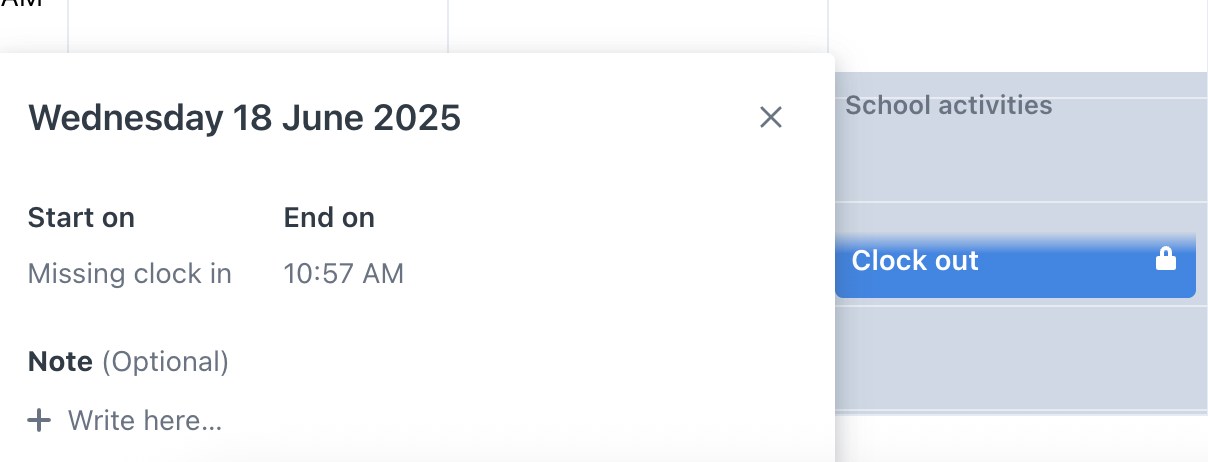Close the Wednesday 18 June popup
This screenshot has height=462, width=1208.
pos(770,118)
